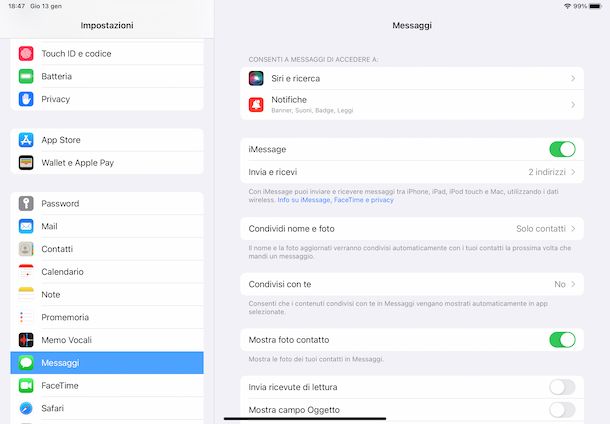Open Invia e ricevi chevron

click(x=573, y=172)
